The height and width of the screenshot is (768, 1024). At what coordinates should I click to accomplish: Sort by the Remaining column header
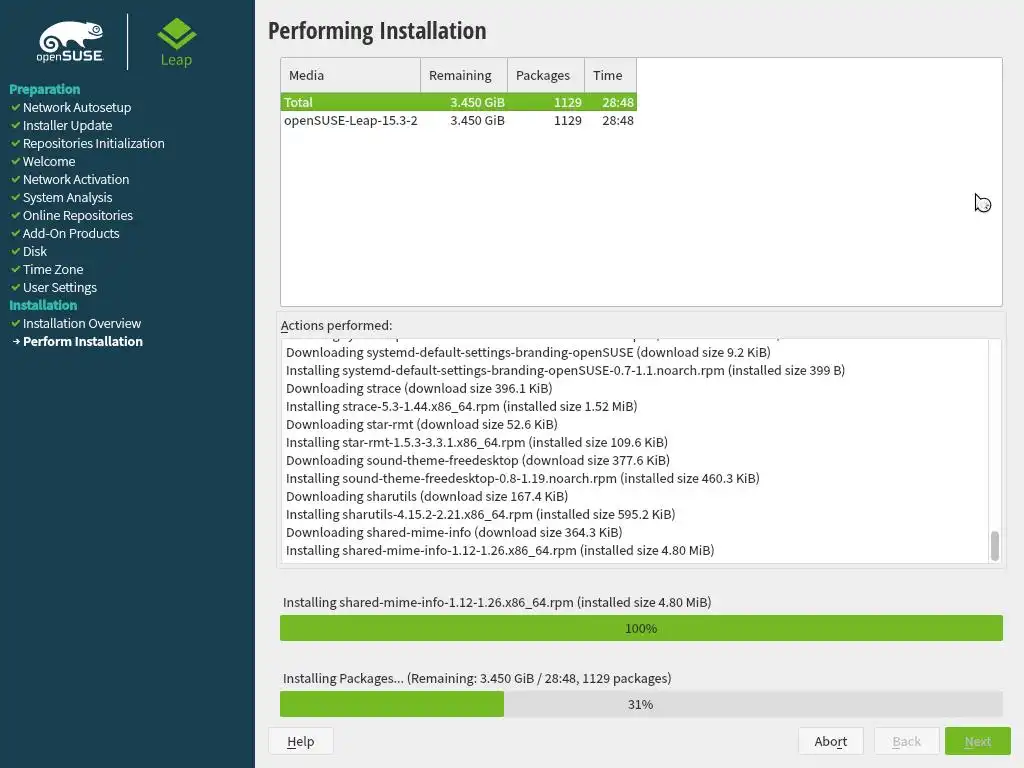[464, 75]
